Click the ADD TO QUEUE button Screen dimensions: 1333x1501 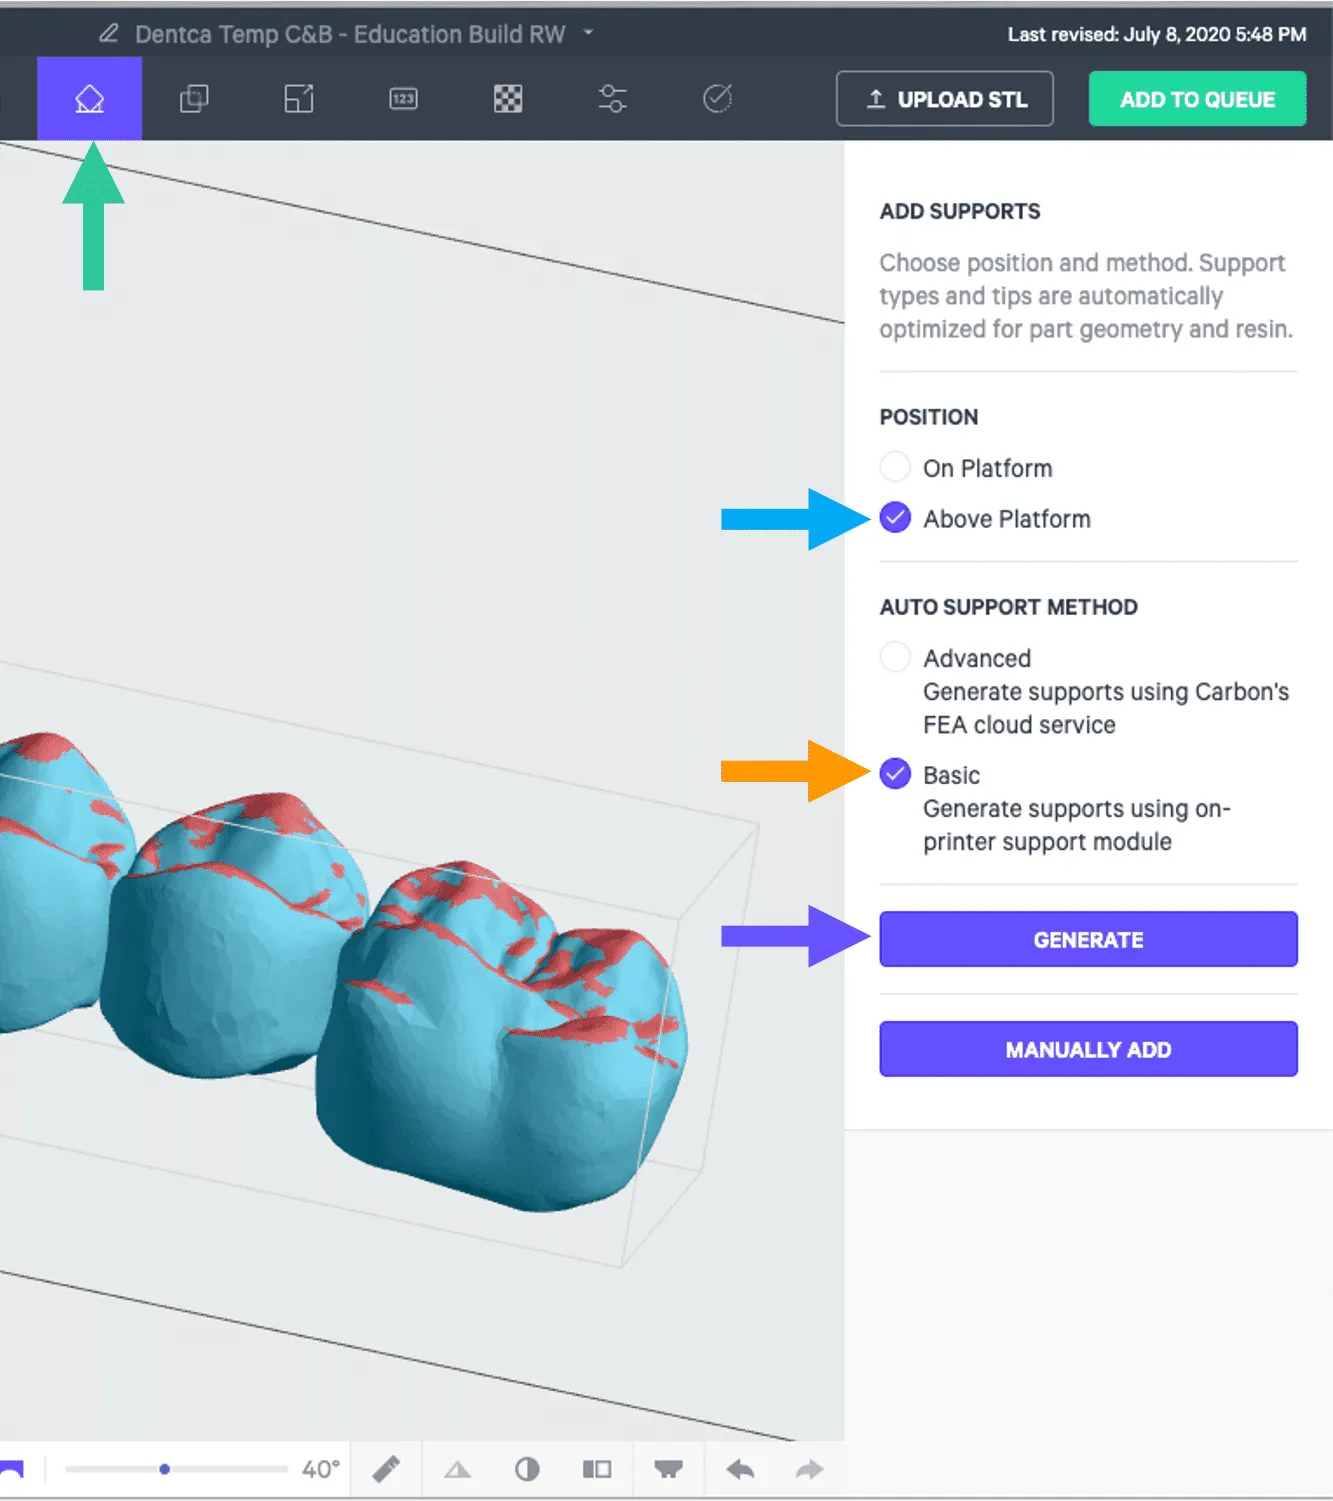click(1197, 99)
